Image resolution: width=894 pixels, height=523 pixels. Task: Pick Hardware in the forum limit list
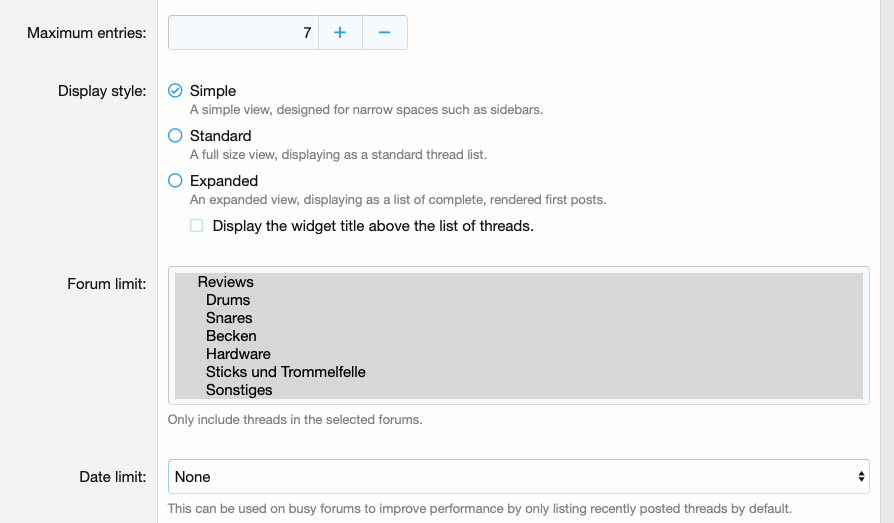point(238,354)
